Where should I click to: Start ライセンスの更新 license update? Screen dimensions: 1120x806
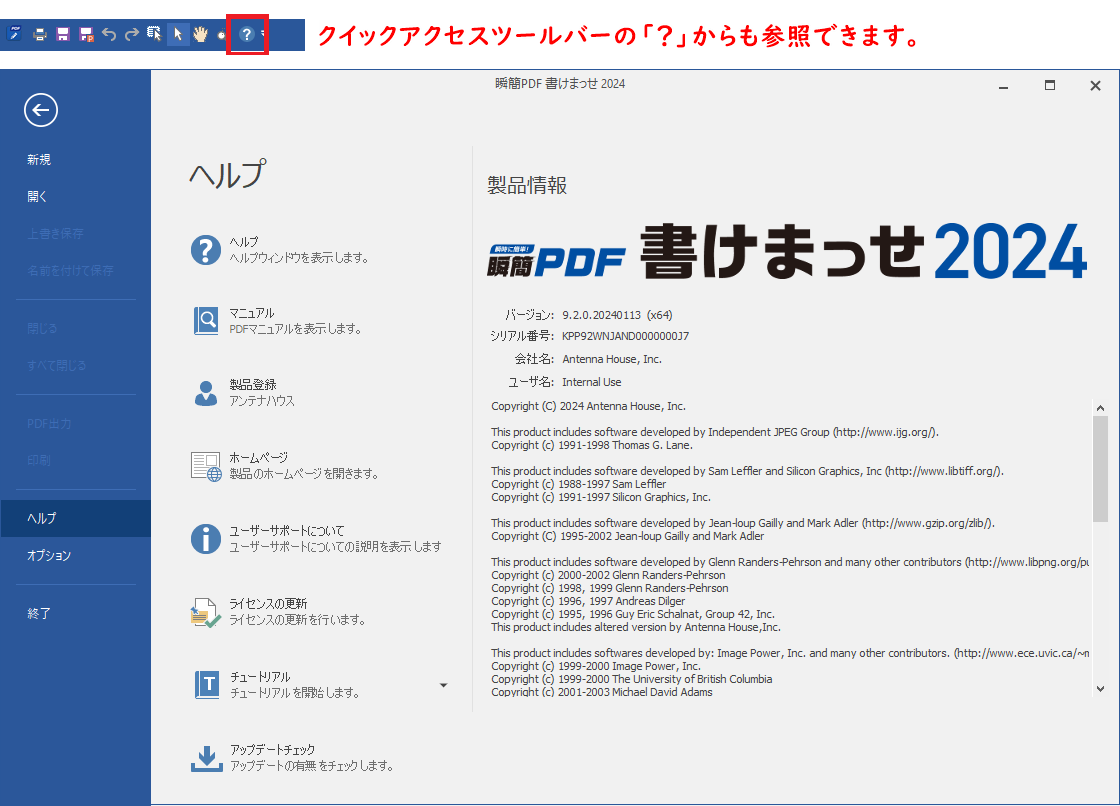click(x=279, y=612)
